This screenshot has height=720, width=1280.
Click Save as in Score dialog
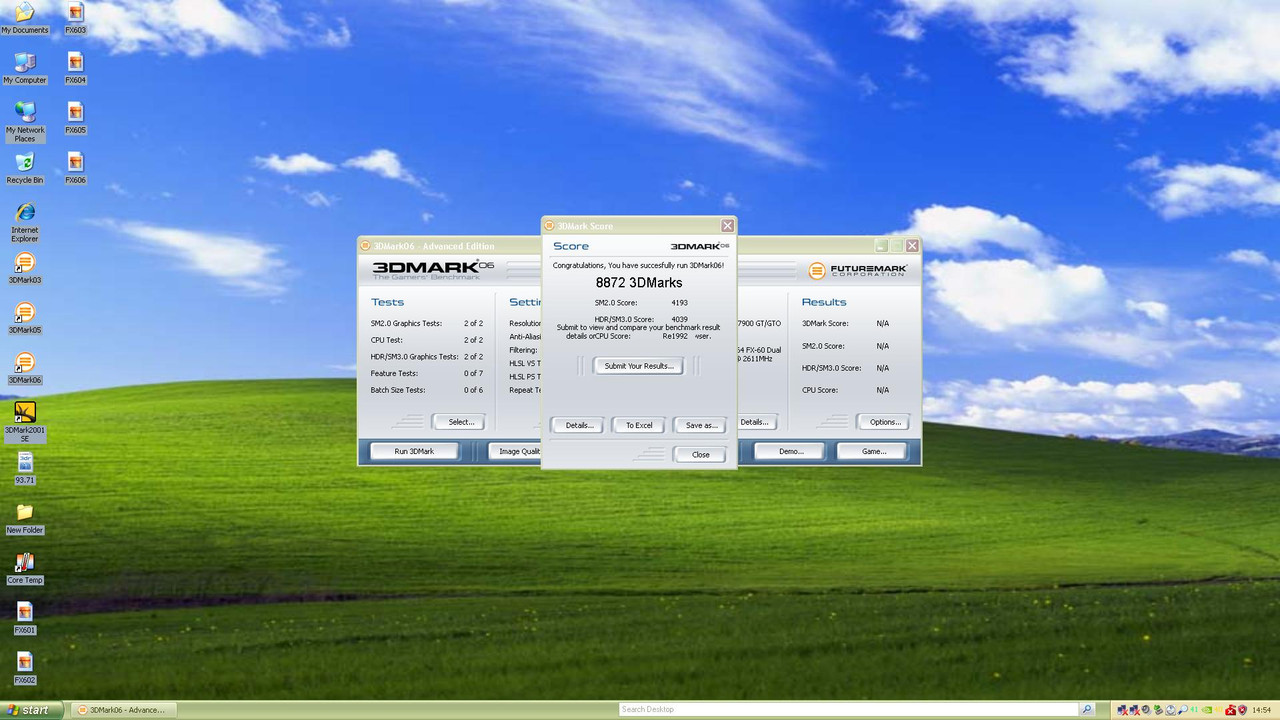coord(700,425)
